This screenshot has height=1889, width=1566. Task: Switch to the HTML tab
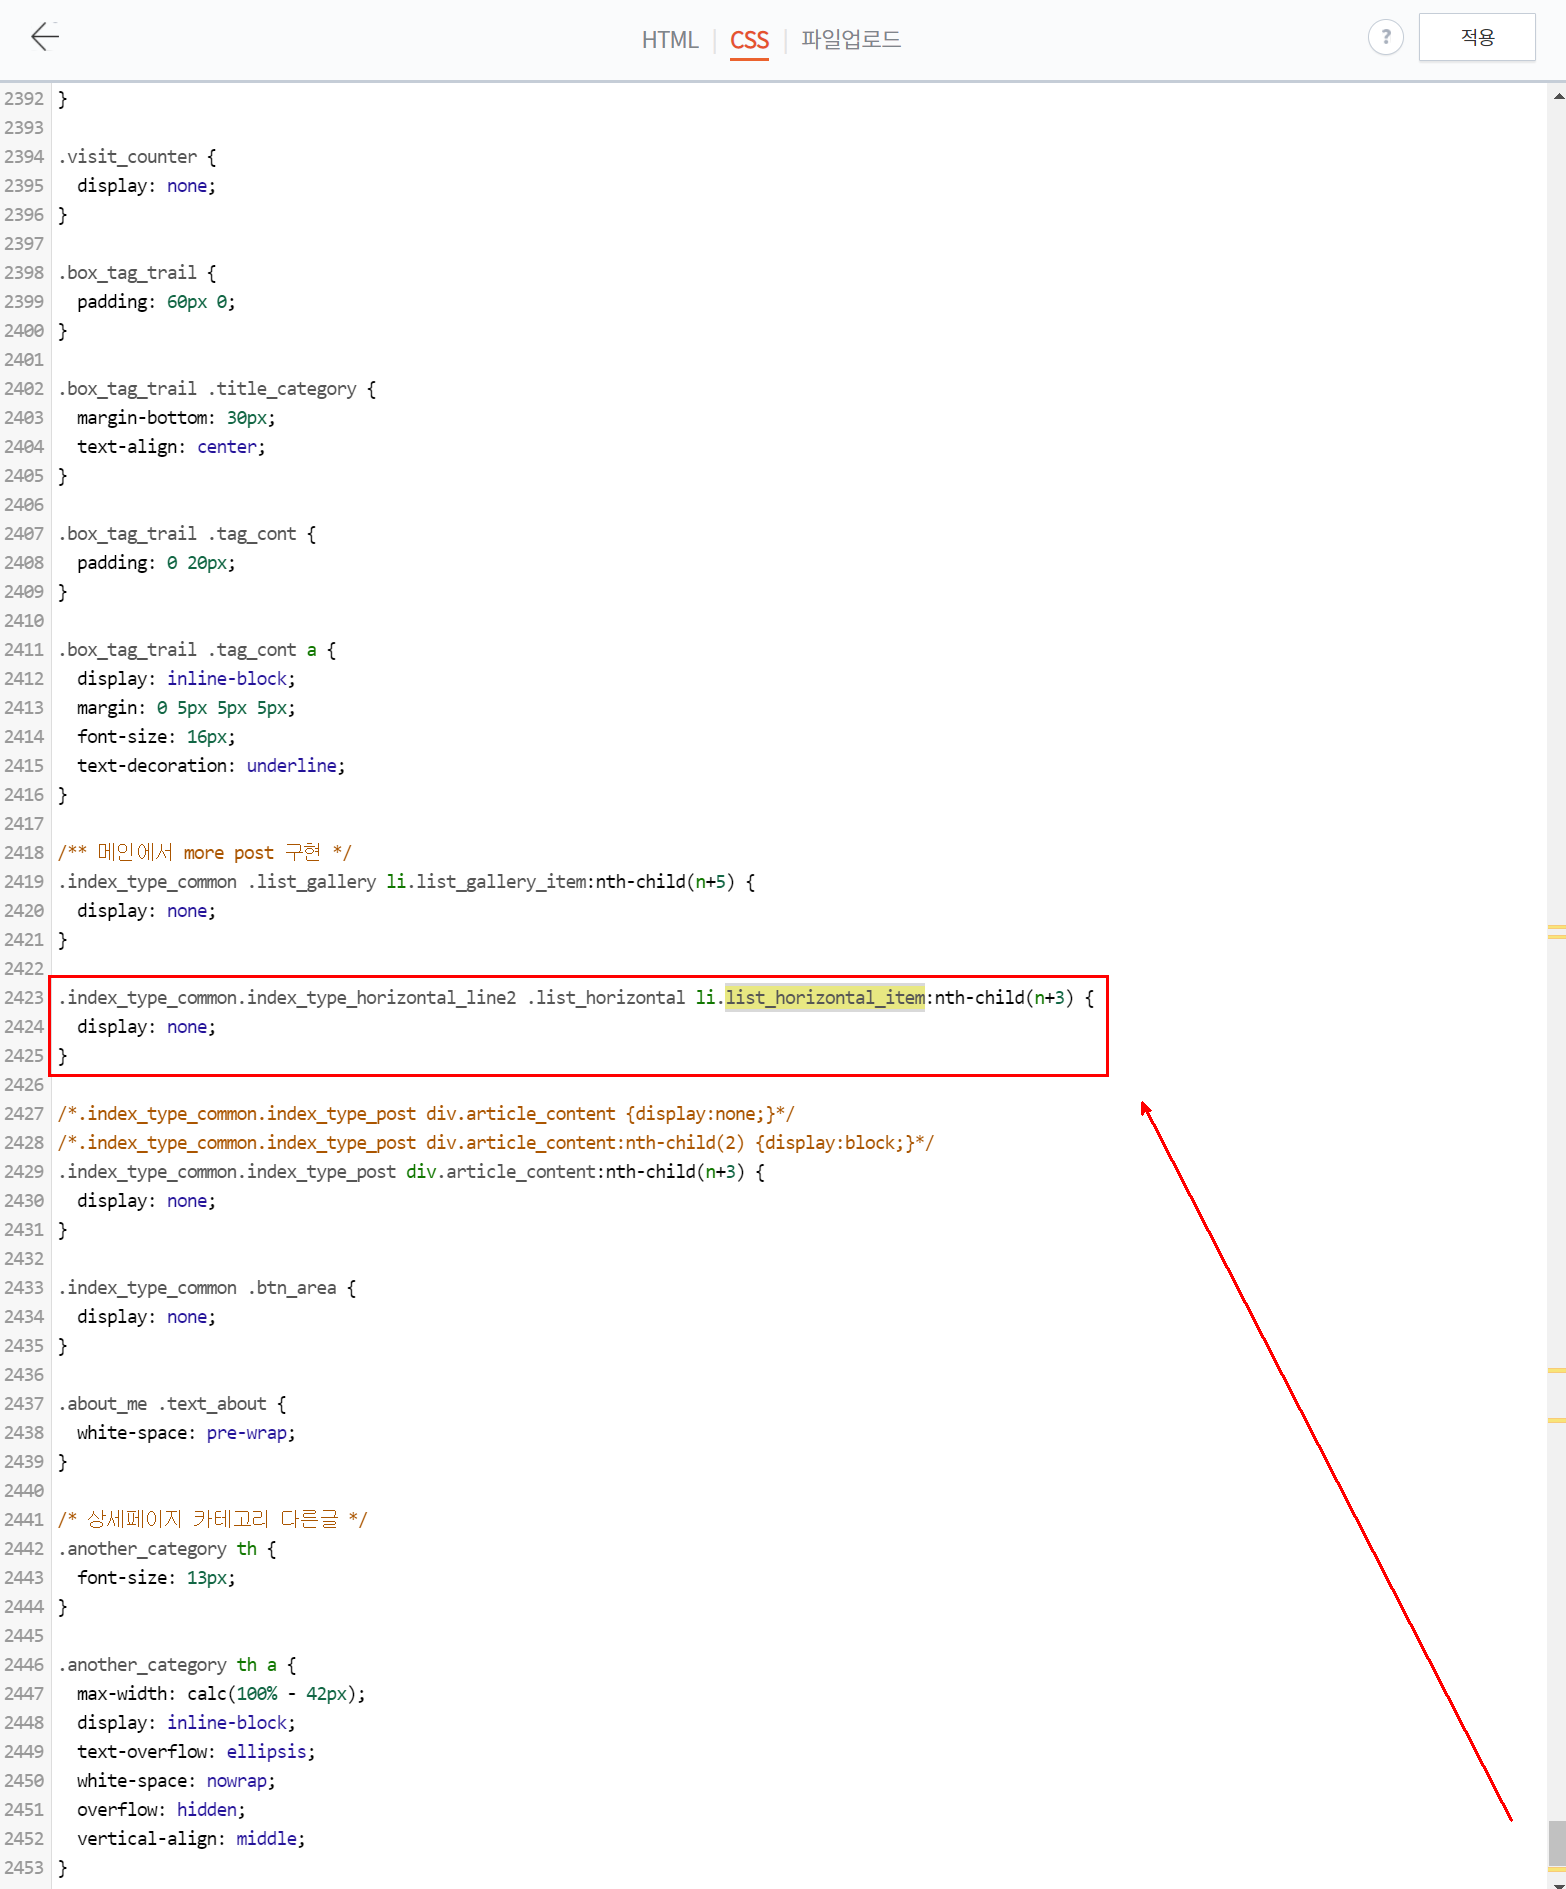(x=670, y=40)
